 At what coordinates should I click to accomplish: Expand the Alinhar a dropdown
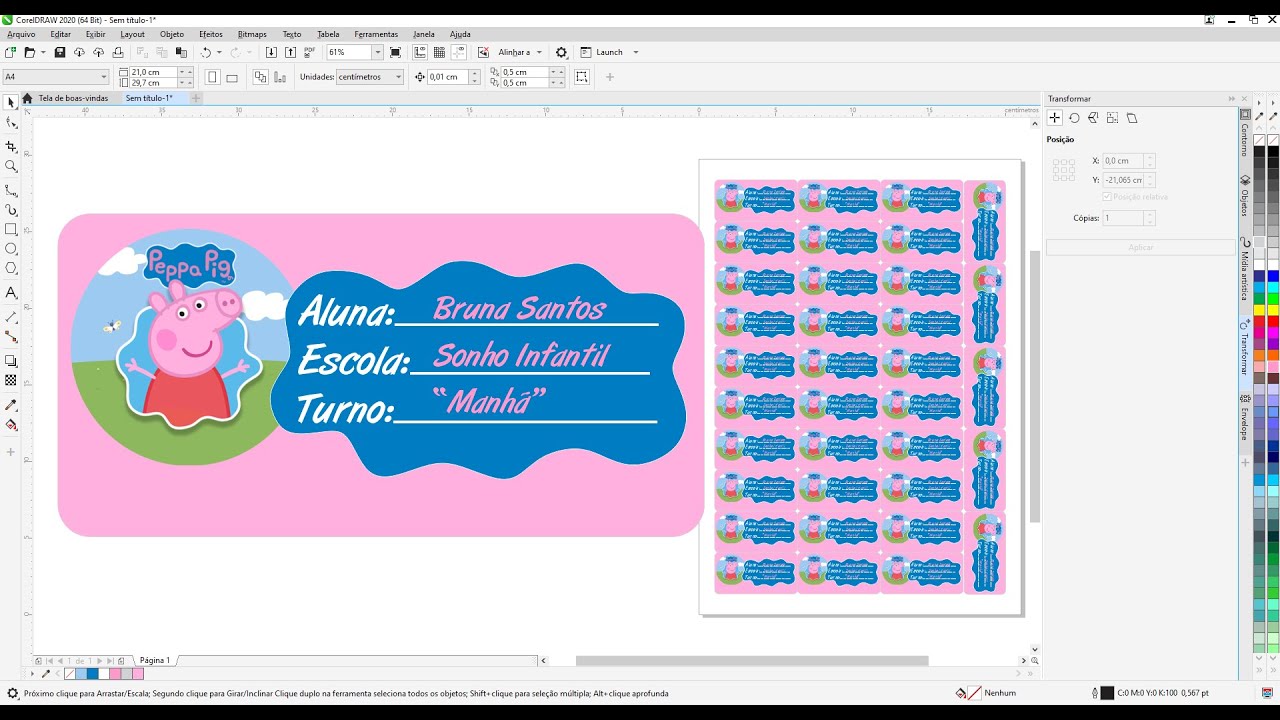[539, 52]
